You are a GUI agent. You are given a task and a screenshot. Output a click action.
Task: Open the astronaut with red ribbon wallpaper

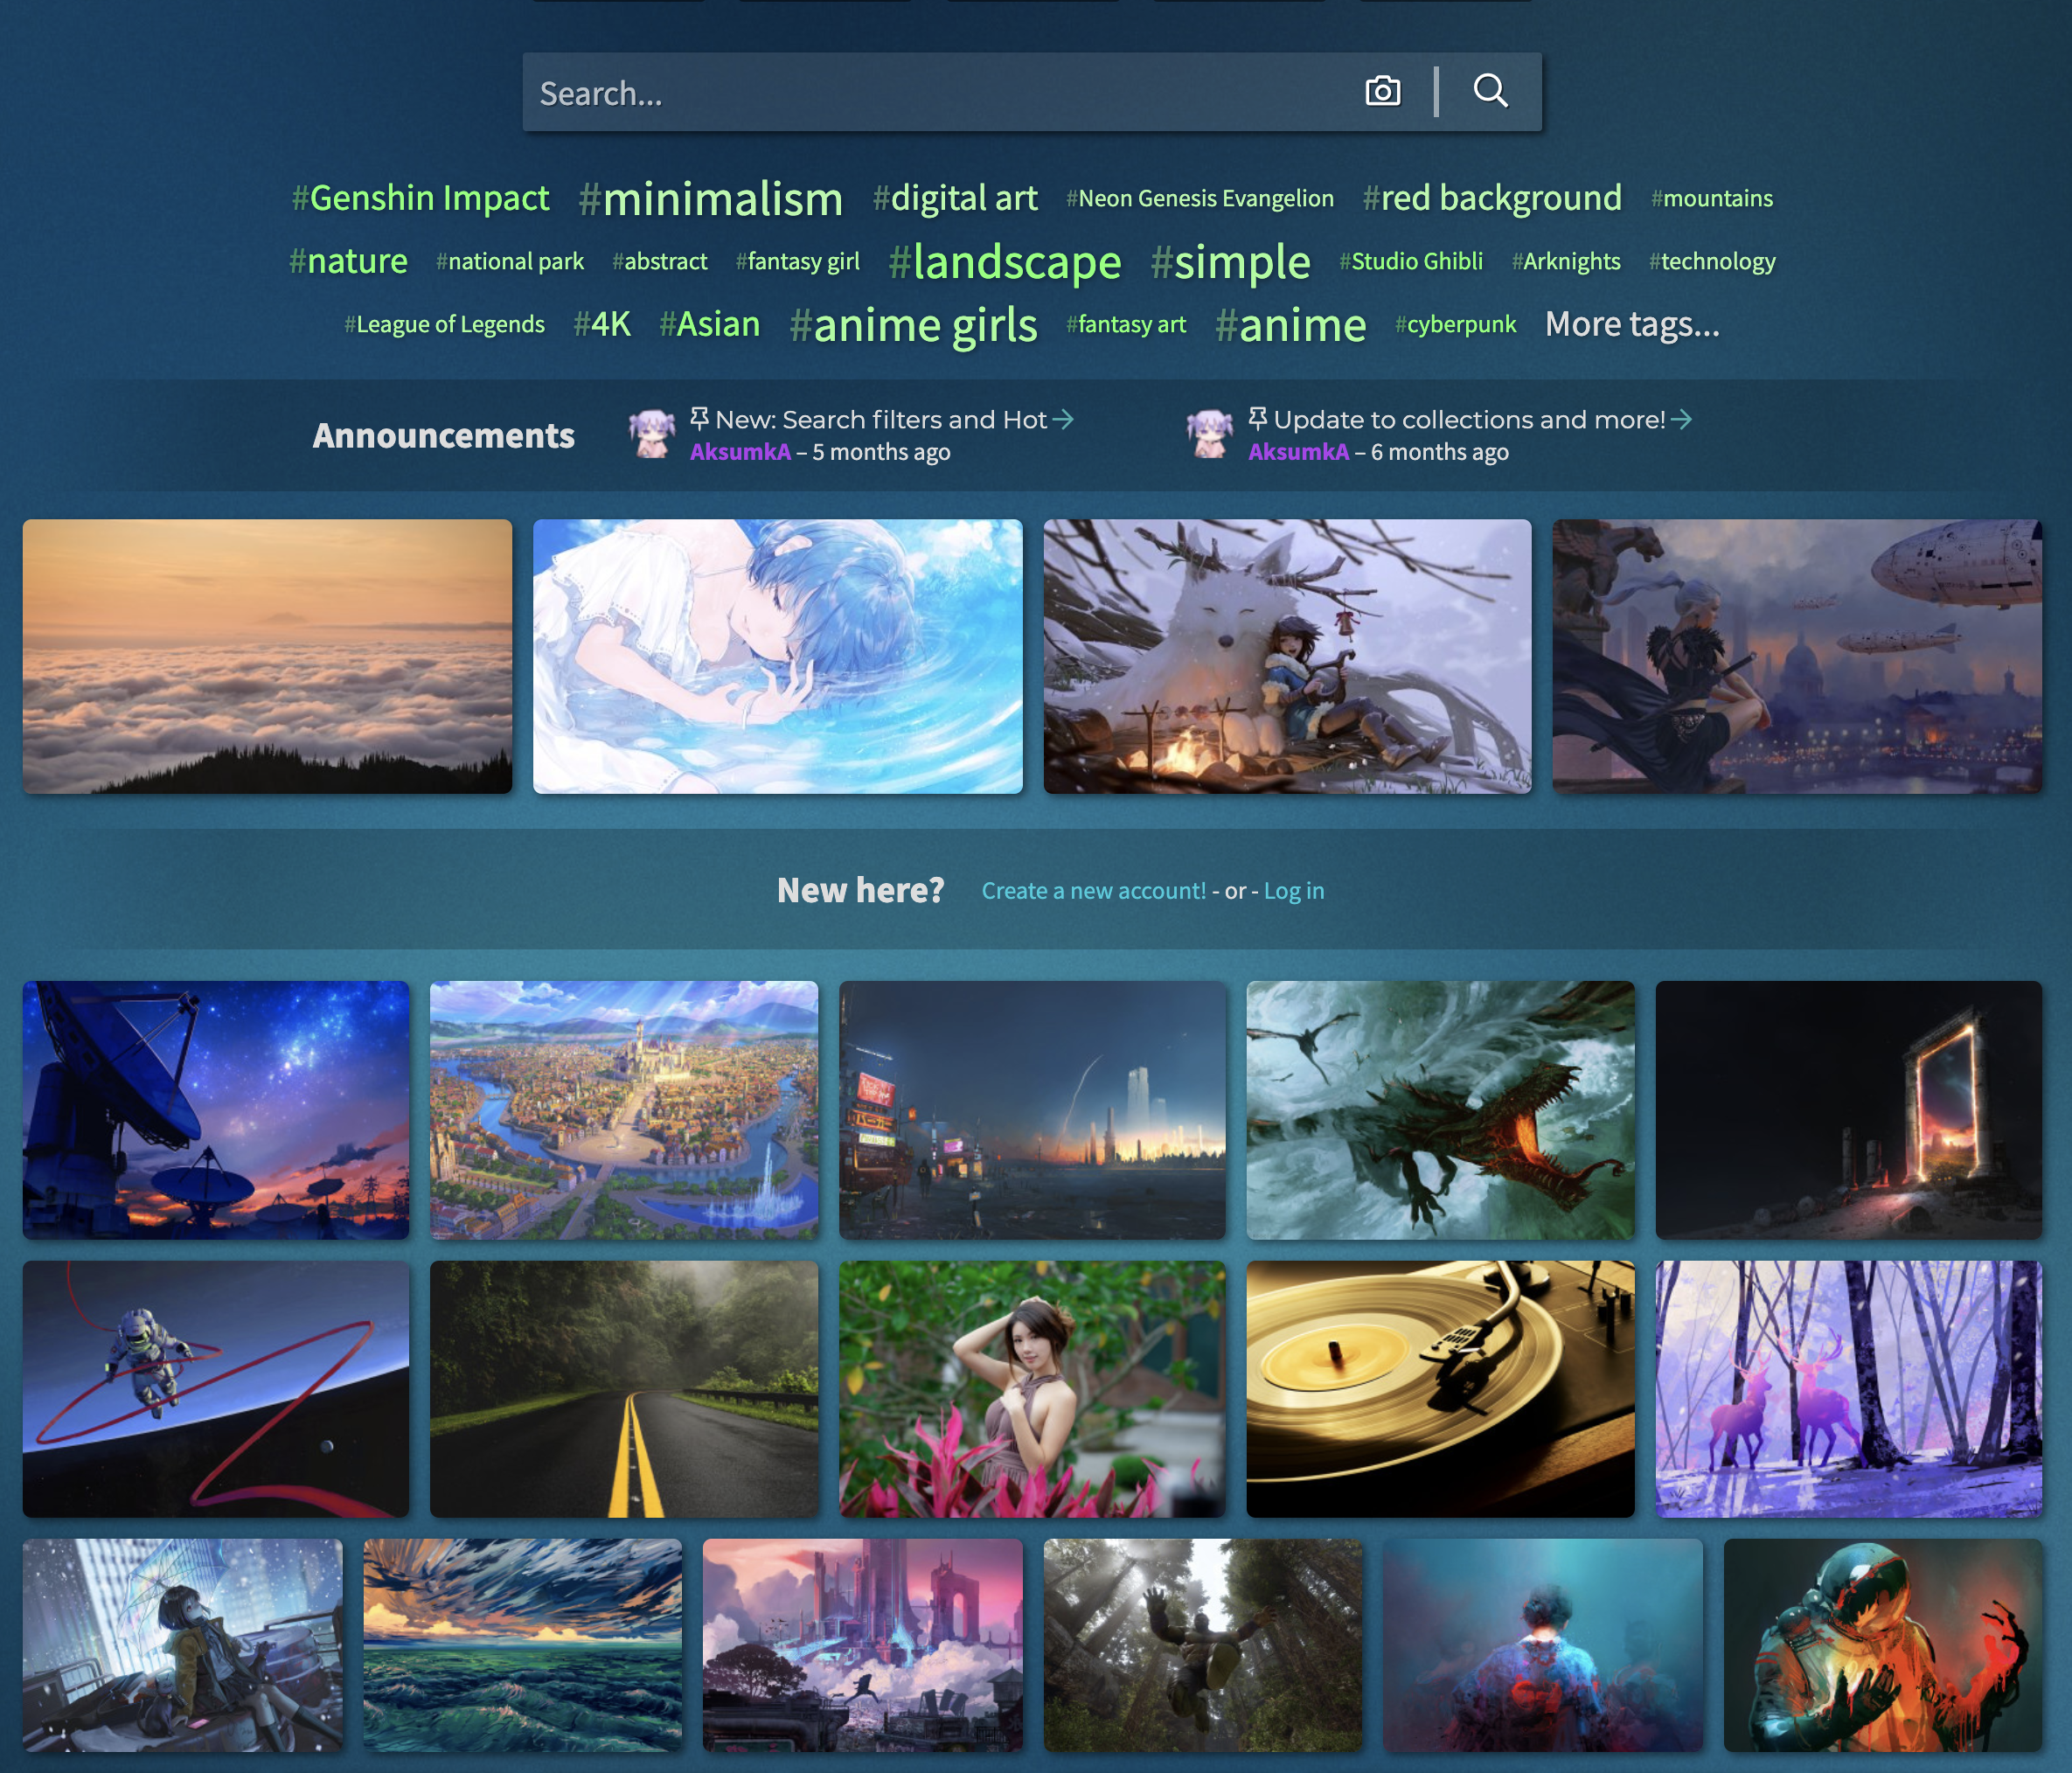point(216,1388)
